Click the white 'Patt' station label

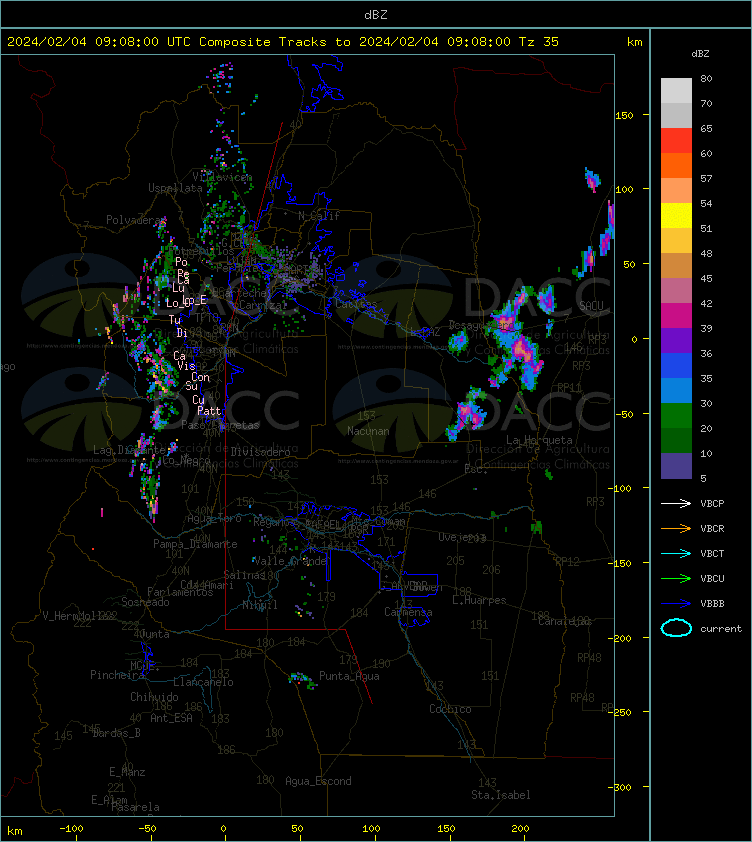tap(209, 411)
